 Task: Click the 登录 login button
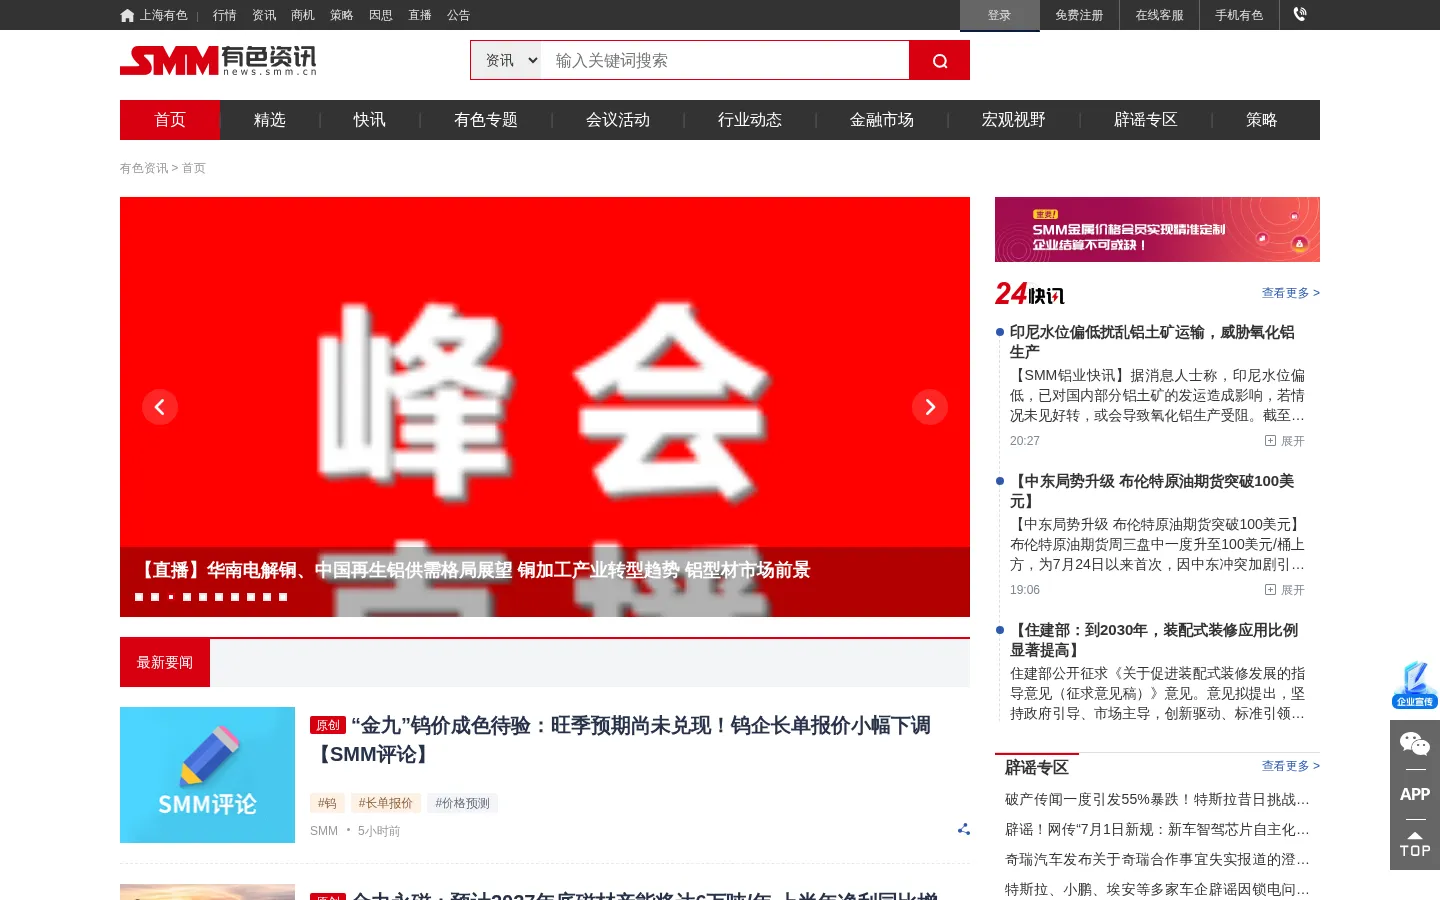point(1000,15)
